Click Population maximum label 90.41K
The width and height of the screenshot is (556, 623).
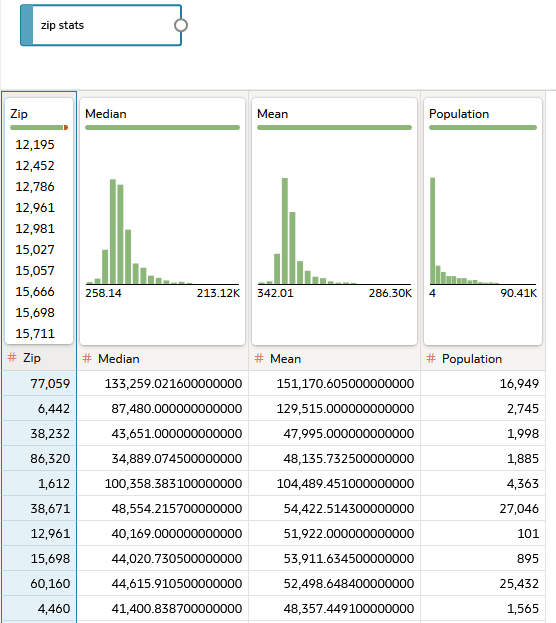pos(519,293)
